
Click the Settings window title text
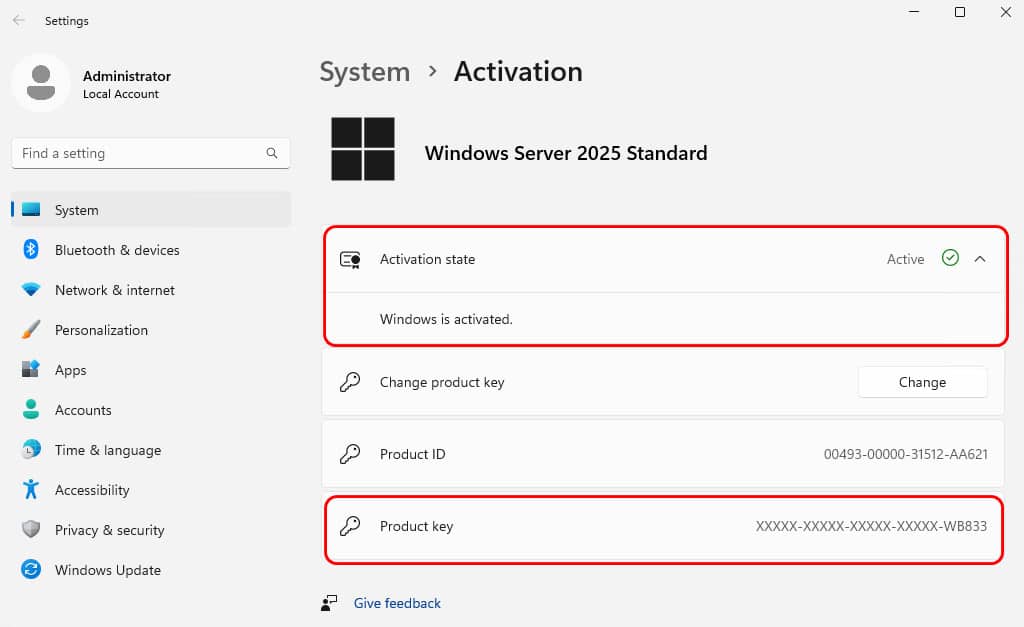(67, 21)
